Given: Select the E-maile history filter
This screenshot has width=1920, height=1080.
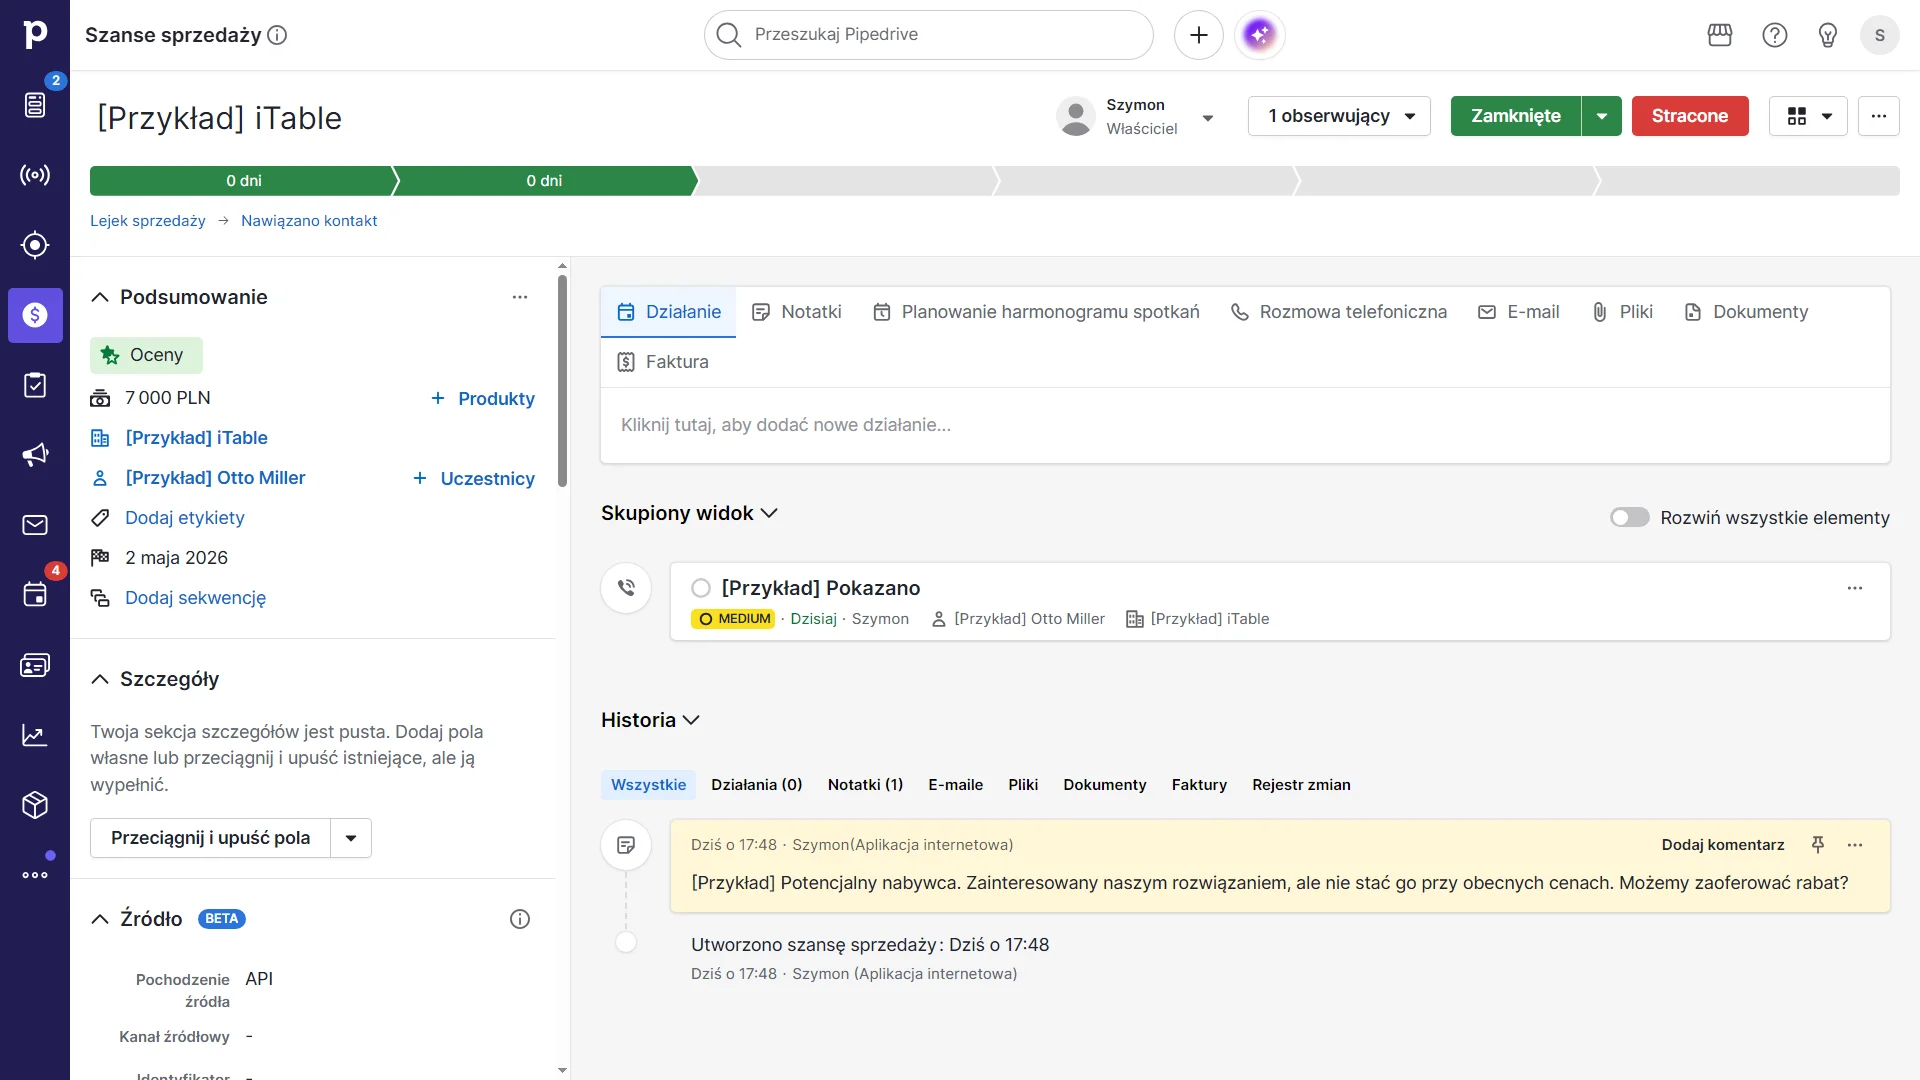Looking at the screenshot, I should (x=955, y=785).
